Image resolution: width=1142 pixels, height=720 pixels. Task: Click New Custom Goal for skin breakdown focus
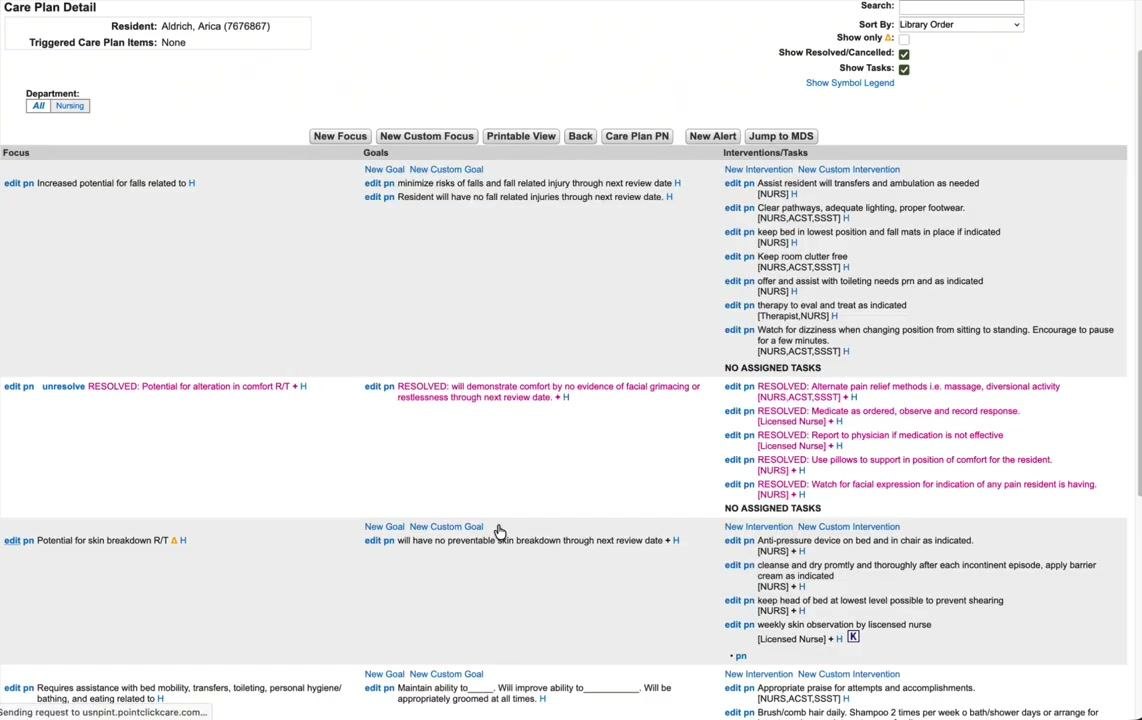(x=446, y=527)
